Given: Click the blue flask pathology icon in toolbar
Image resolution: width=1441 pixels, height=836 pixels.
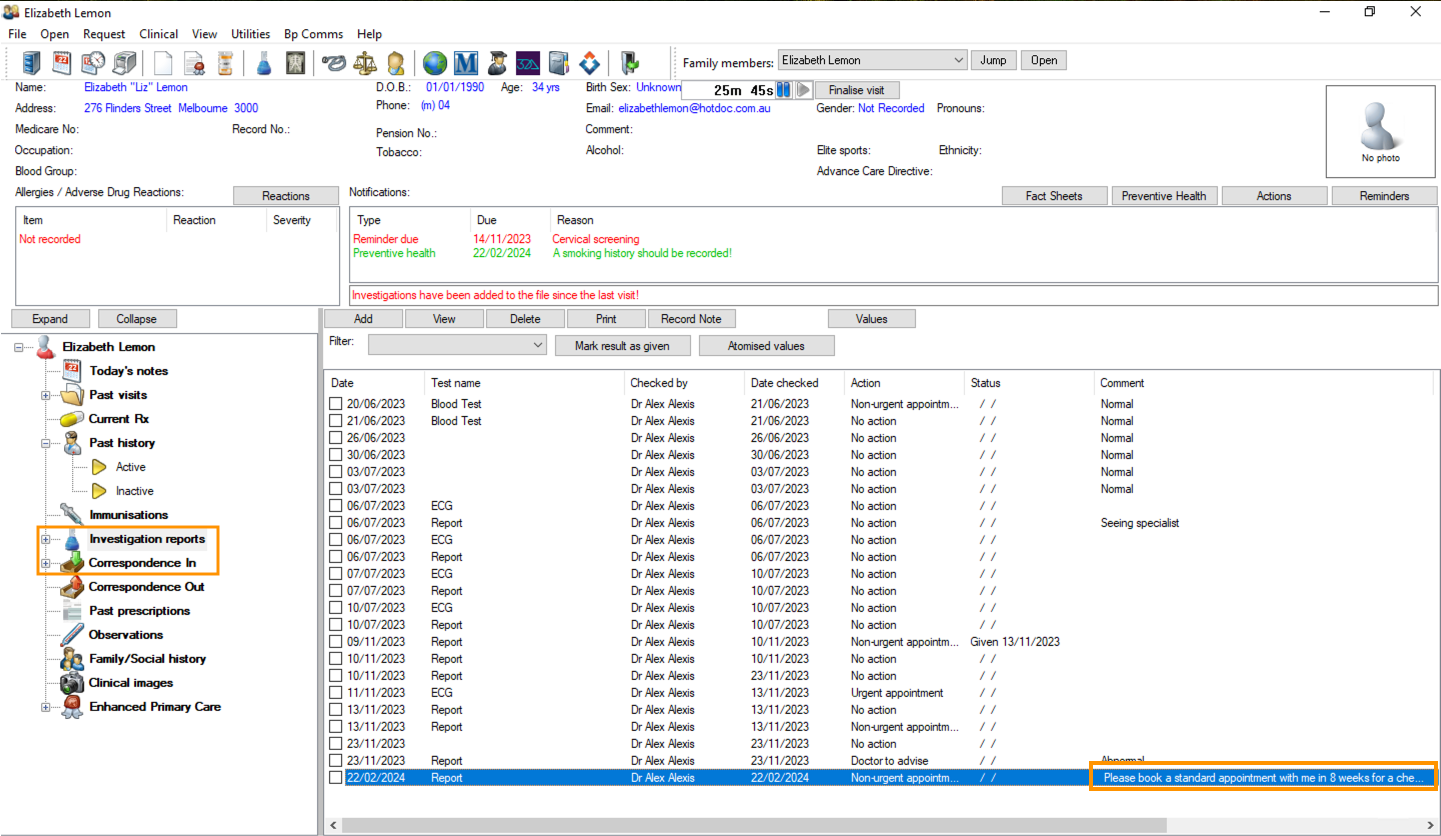Looking at the screenshot, I should (x=264, y=63).
